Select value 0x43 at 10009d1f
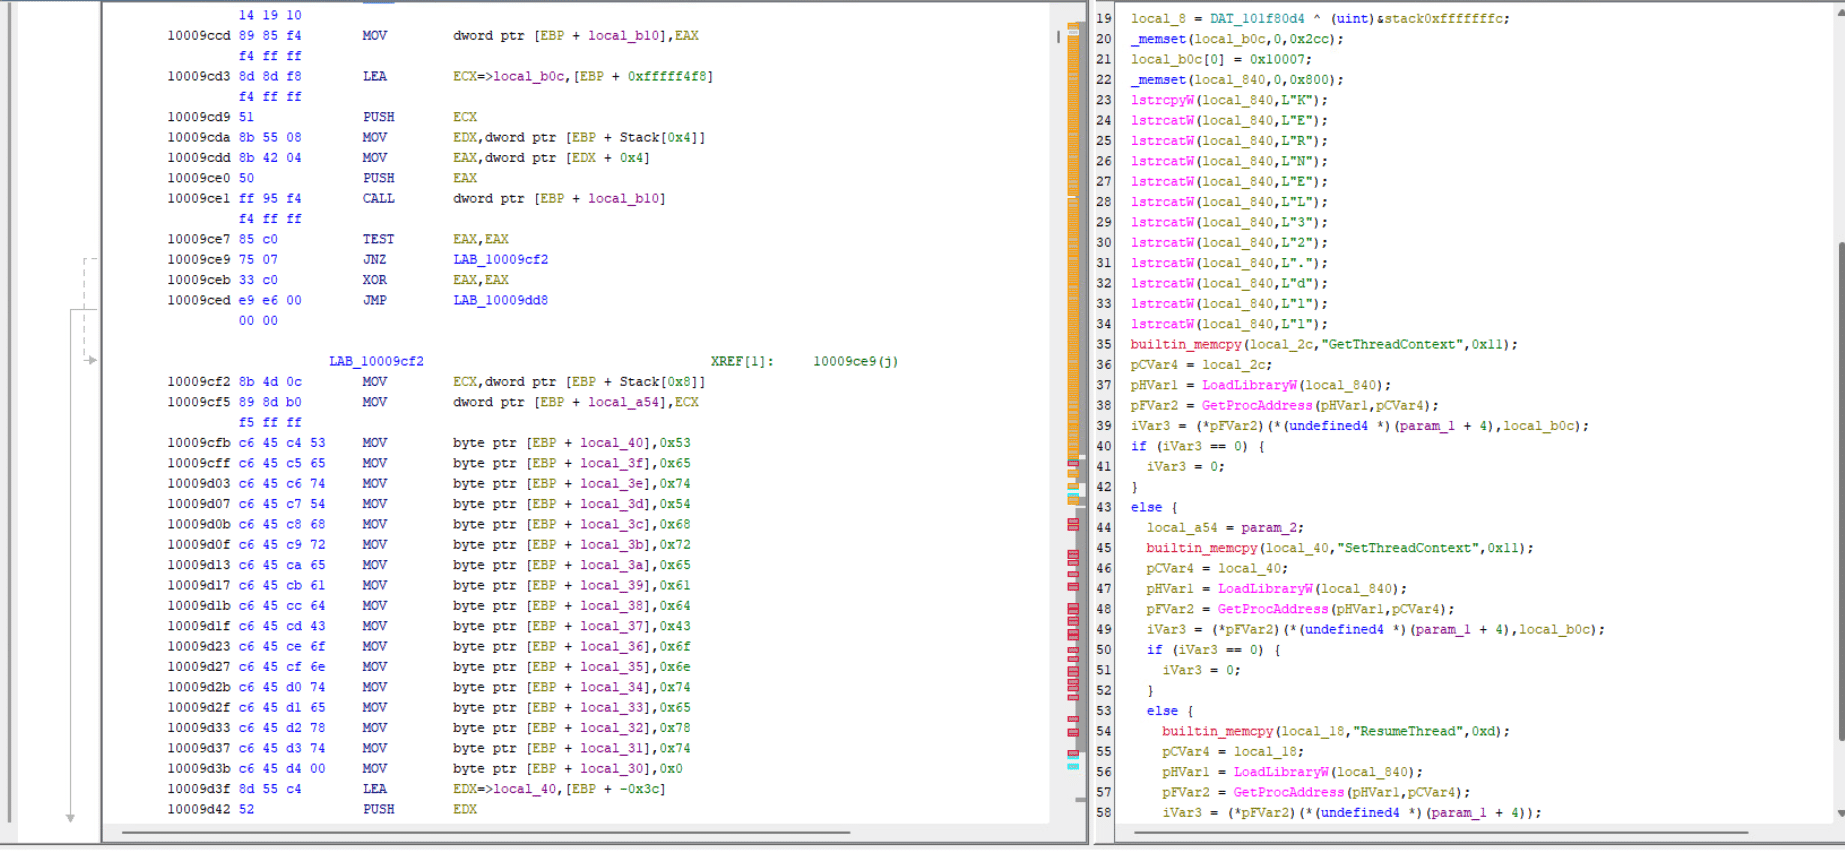 (x=674, y=626)
